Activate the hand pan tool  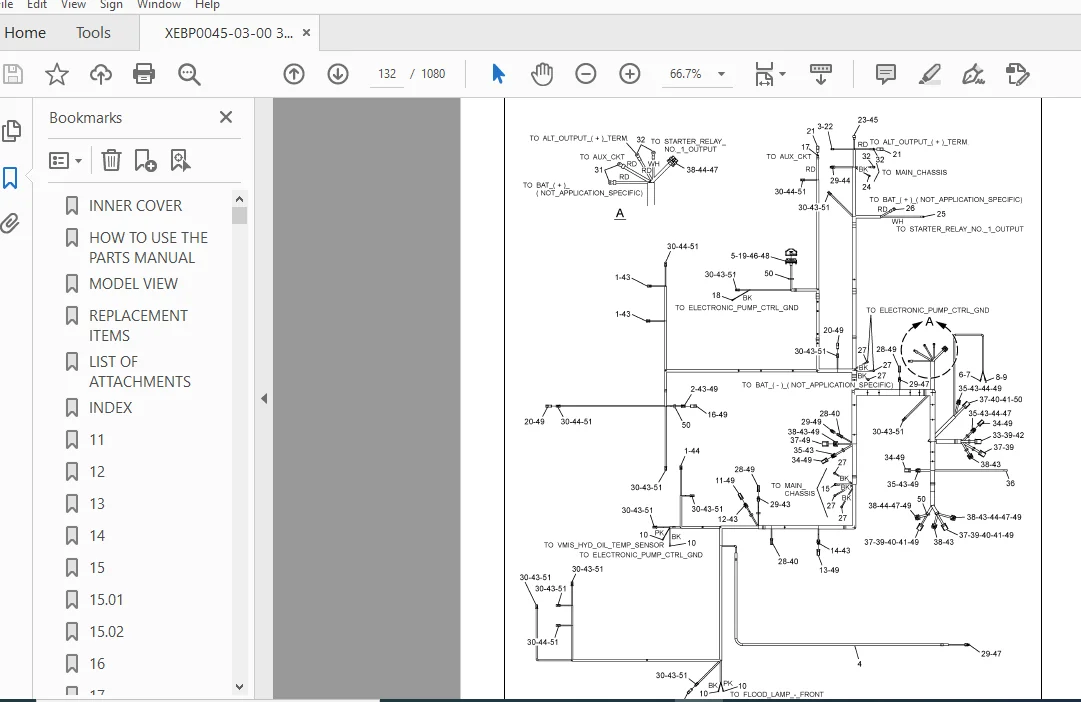[542, 74]
